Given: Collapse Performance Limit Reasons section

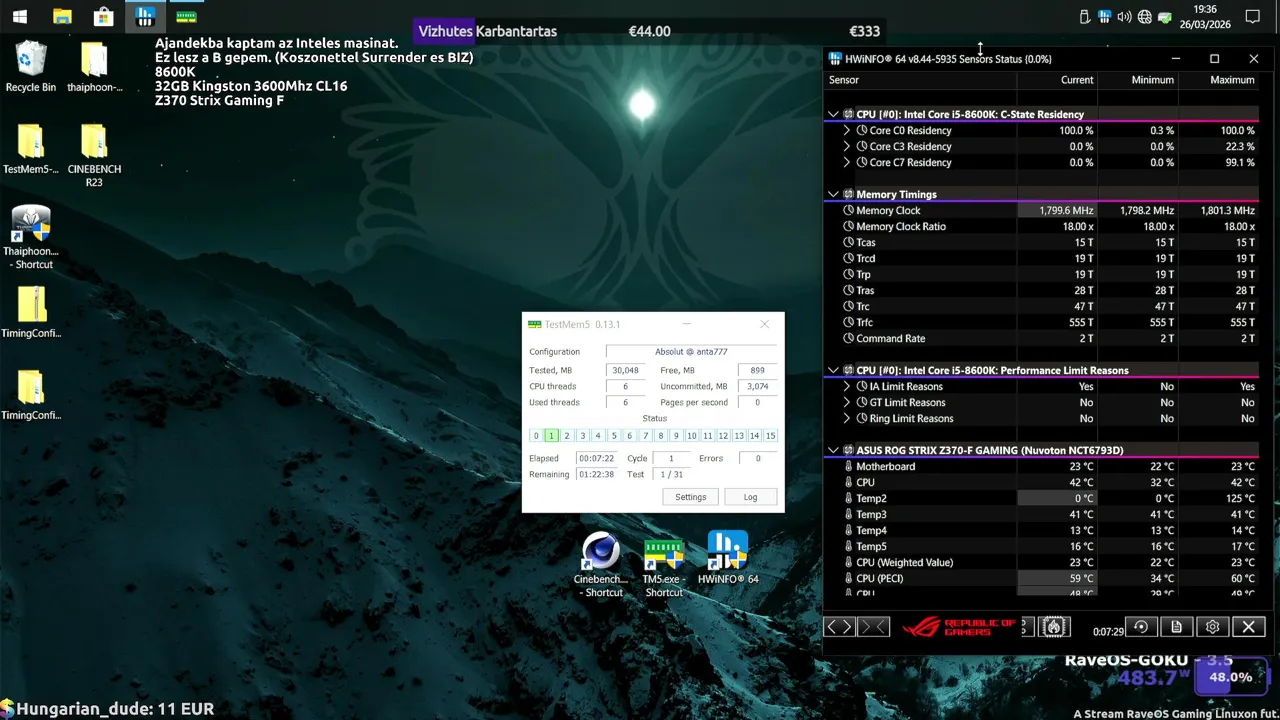Looking at the screenshot, I should pos(833,370).
